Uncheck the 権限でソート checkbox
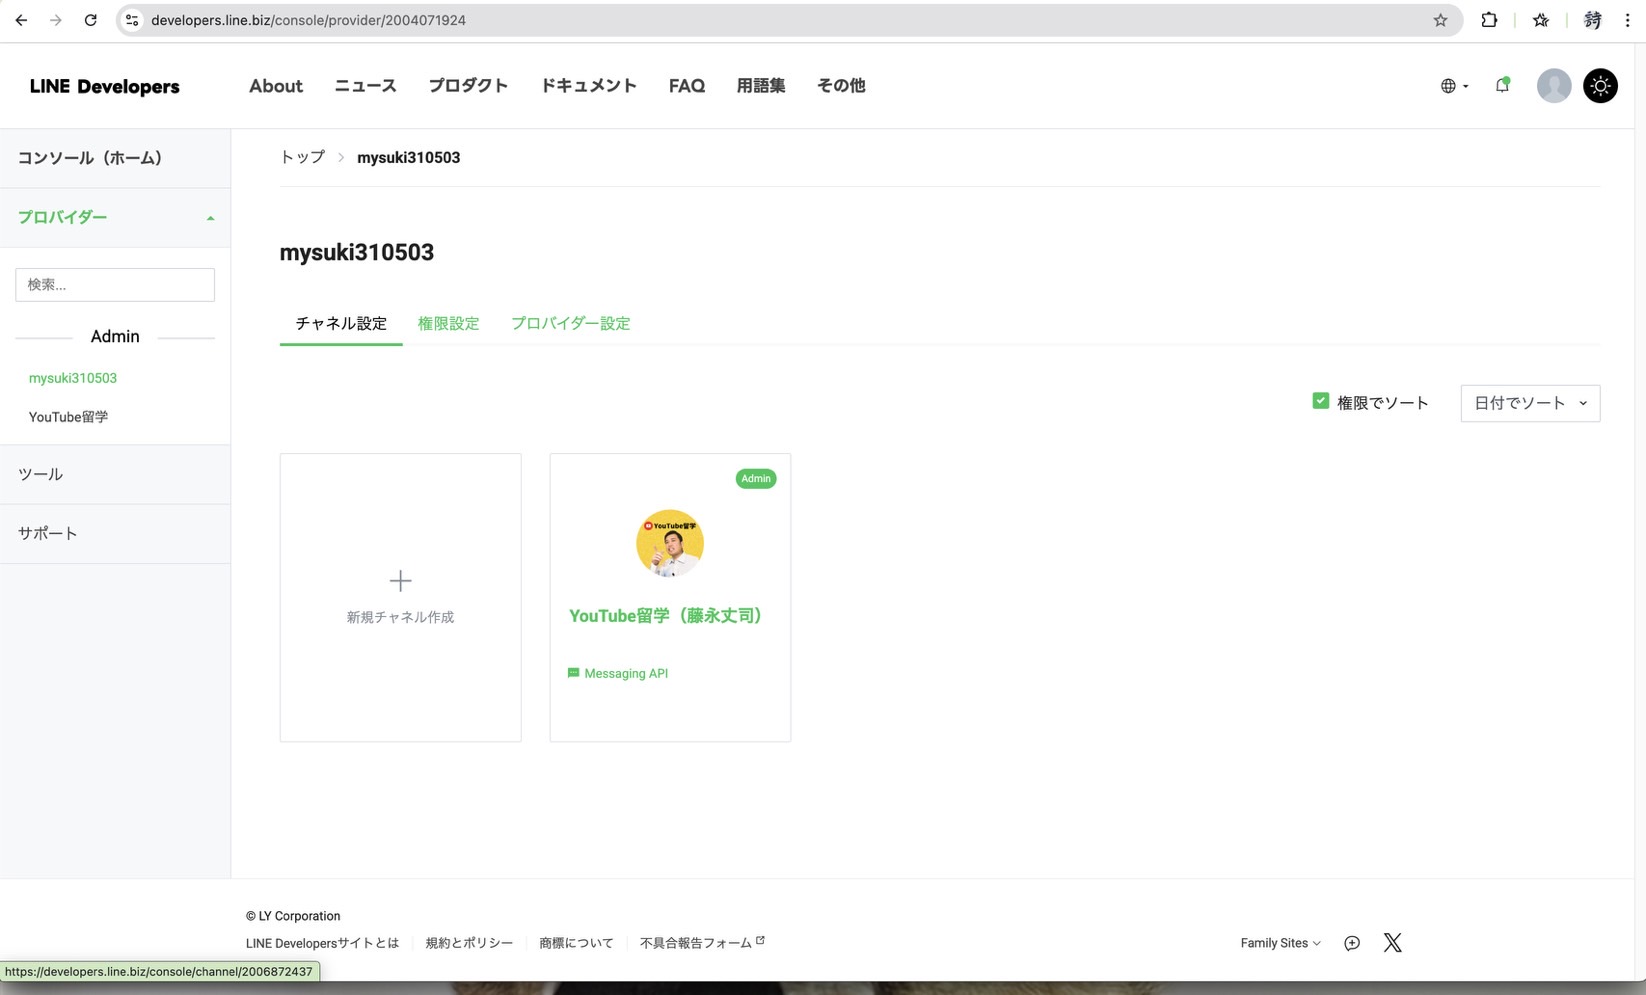1646x995 pixels. (1320, 401)
